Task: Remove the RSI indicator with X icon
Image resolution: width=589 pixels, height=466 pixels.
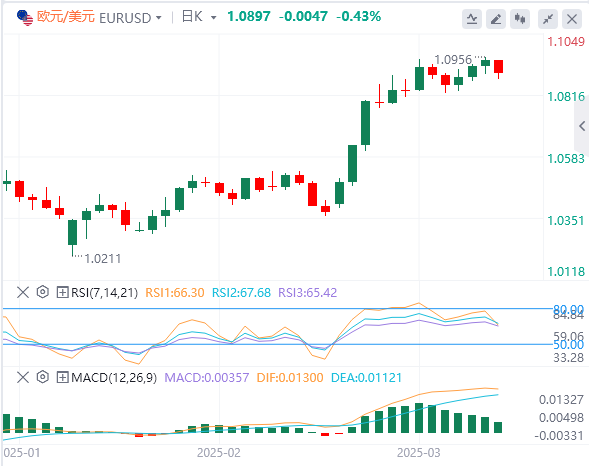Action: pos(23,292)
